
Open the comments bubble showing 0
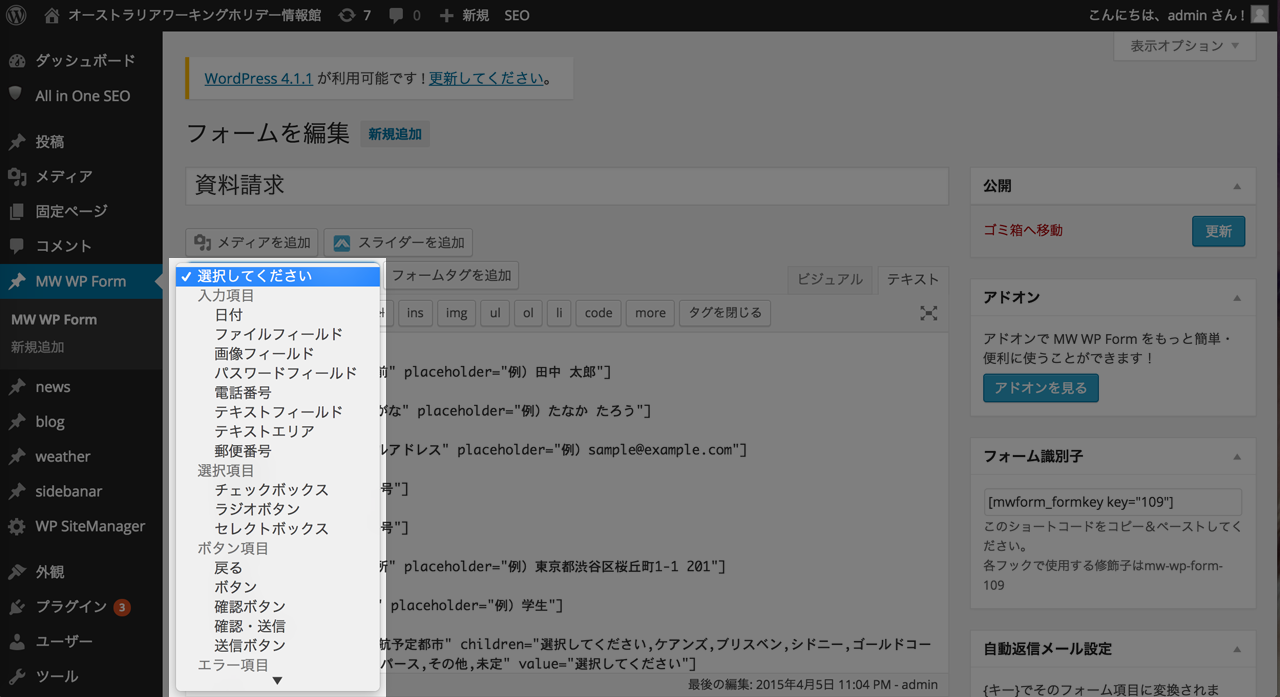pyautogui.click(x=404, y=15)
